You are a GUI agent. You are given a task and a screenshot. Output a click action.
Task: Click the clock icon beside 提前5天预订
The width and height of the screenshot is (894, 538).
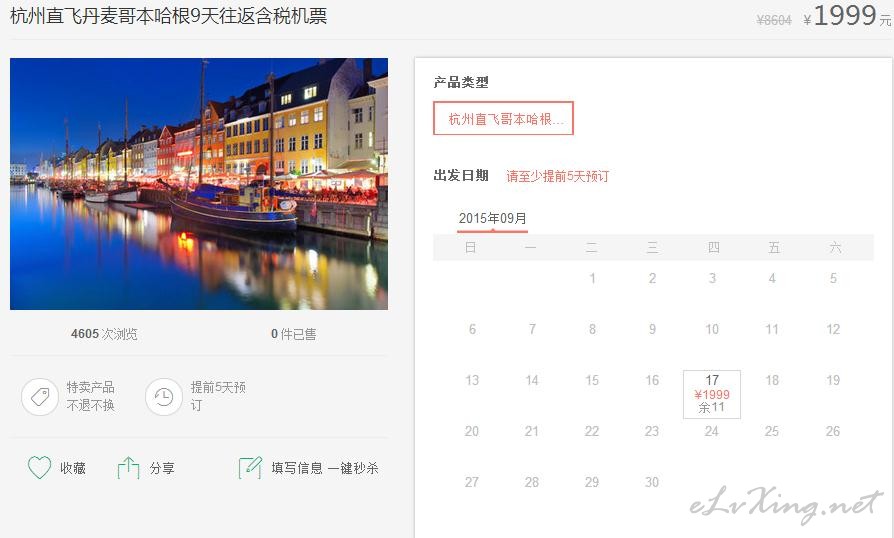coord(164,397)
